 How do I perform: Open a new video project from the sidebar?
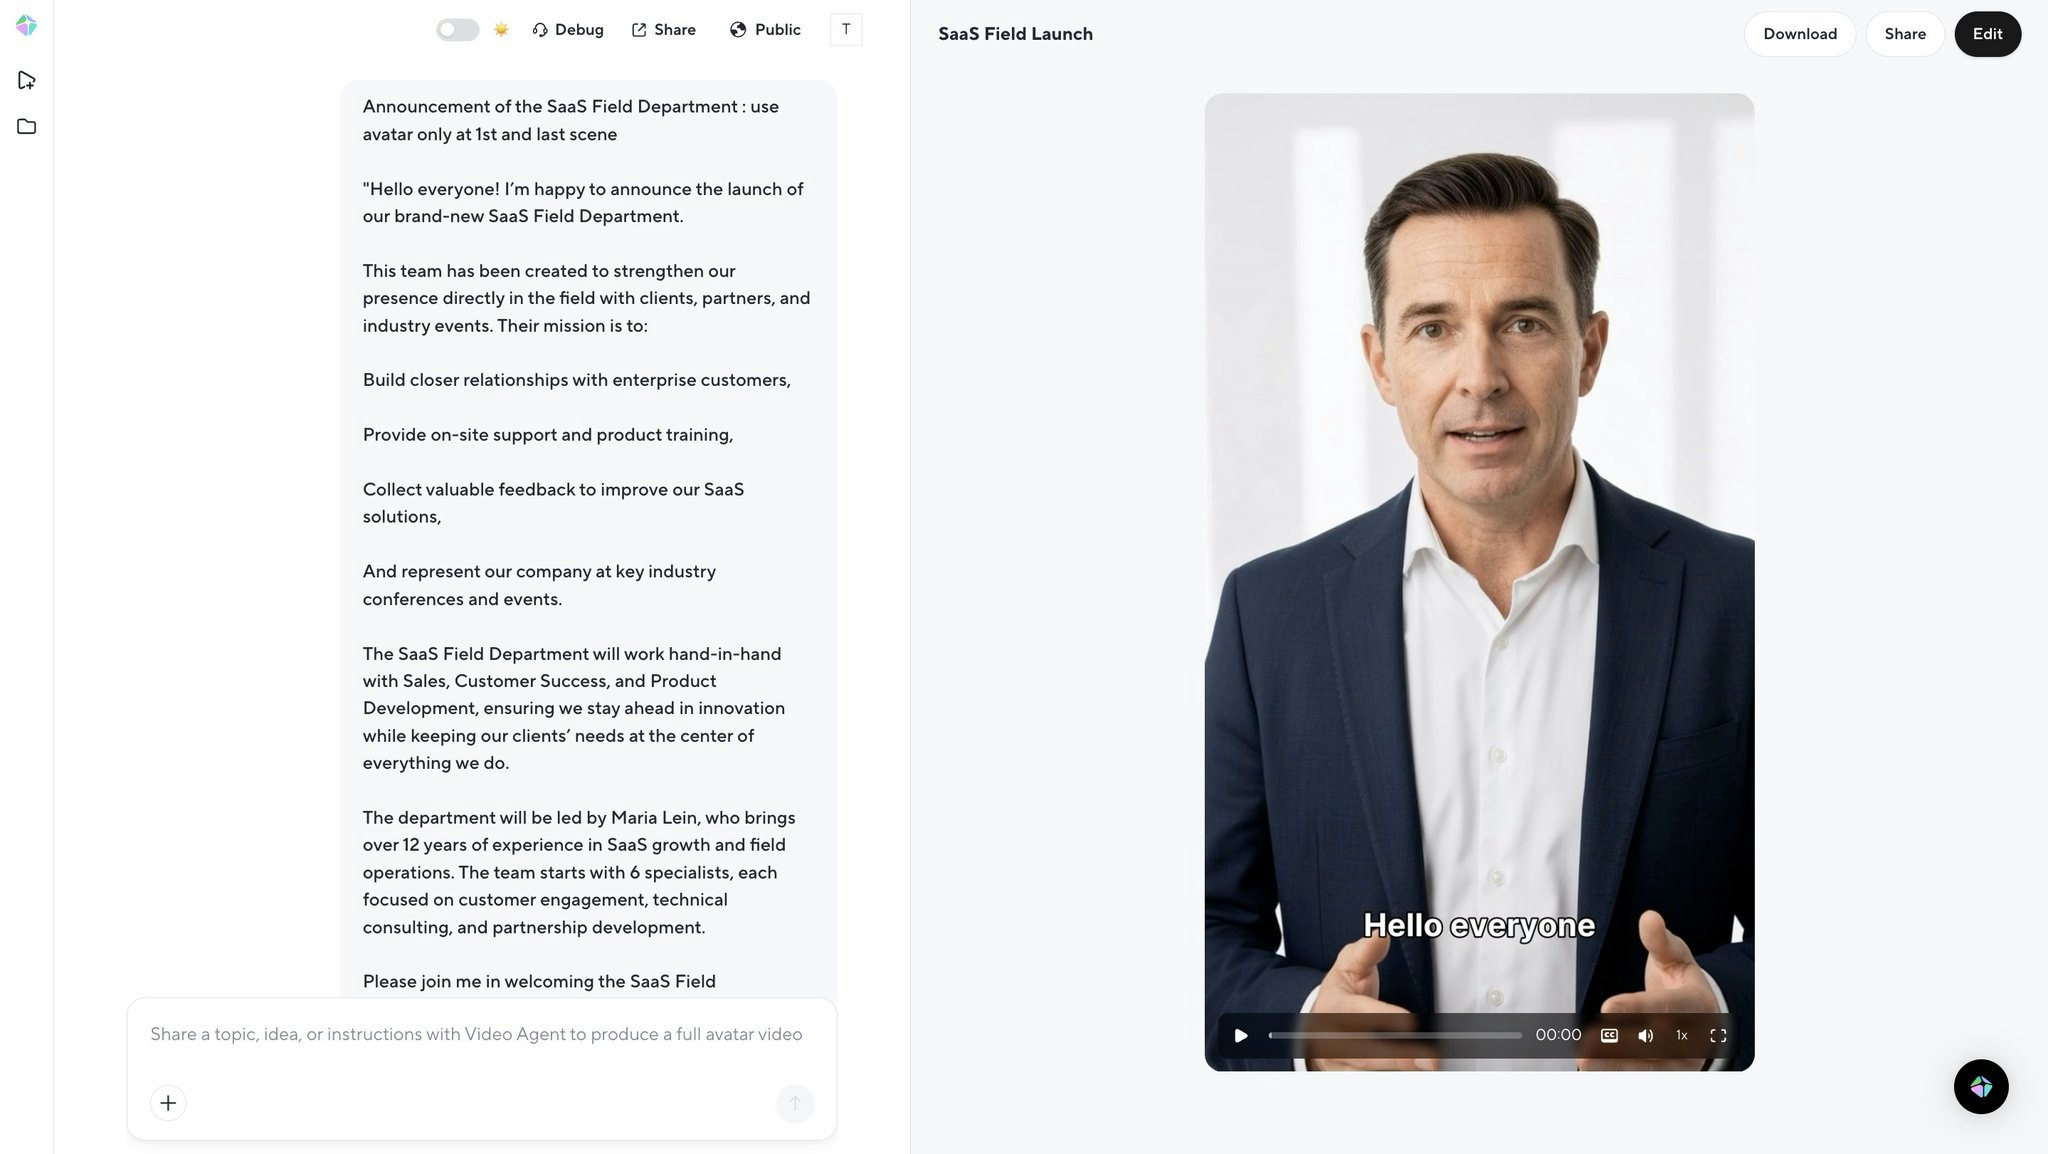pyautogui.click(x=26, y=78)
